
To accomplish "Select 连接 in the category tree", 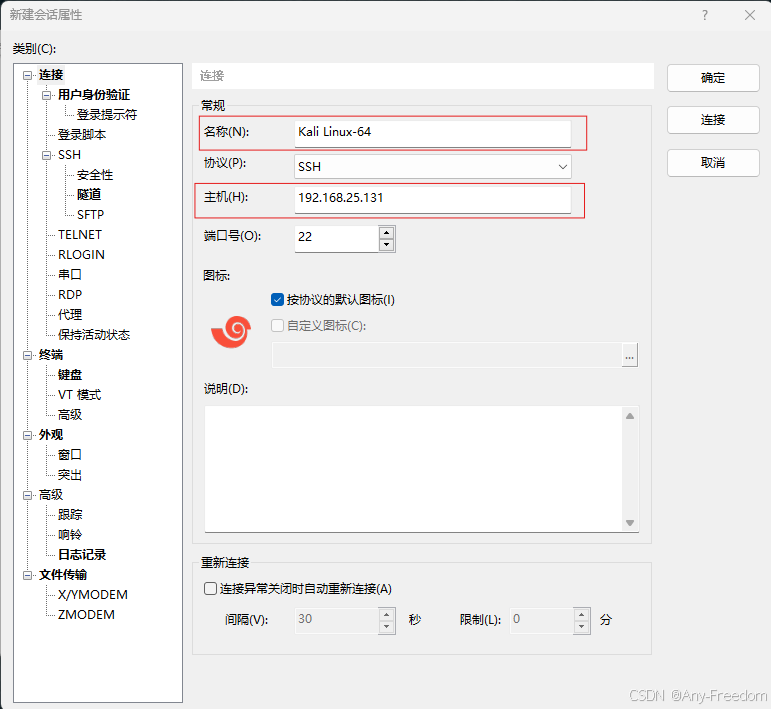I will point(51,75).
